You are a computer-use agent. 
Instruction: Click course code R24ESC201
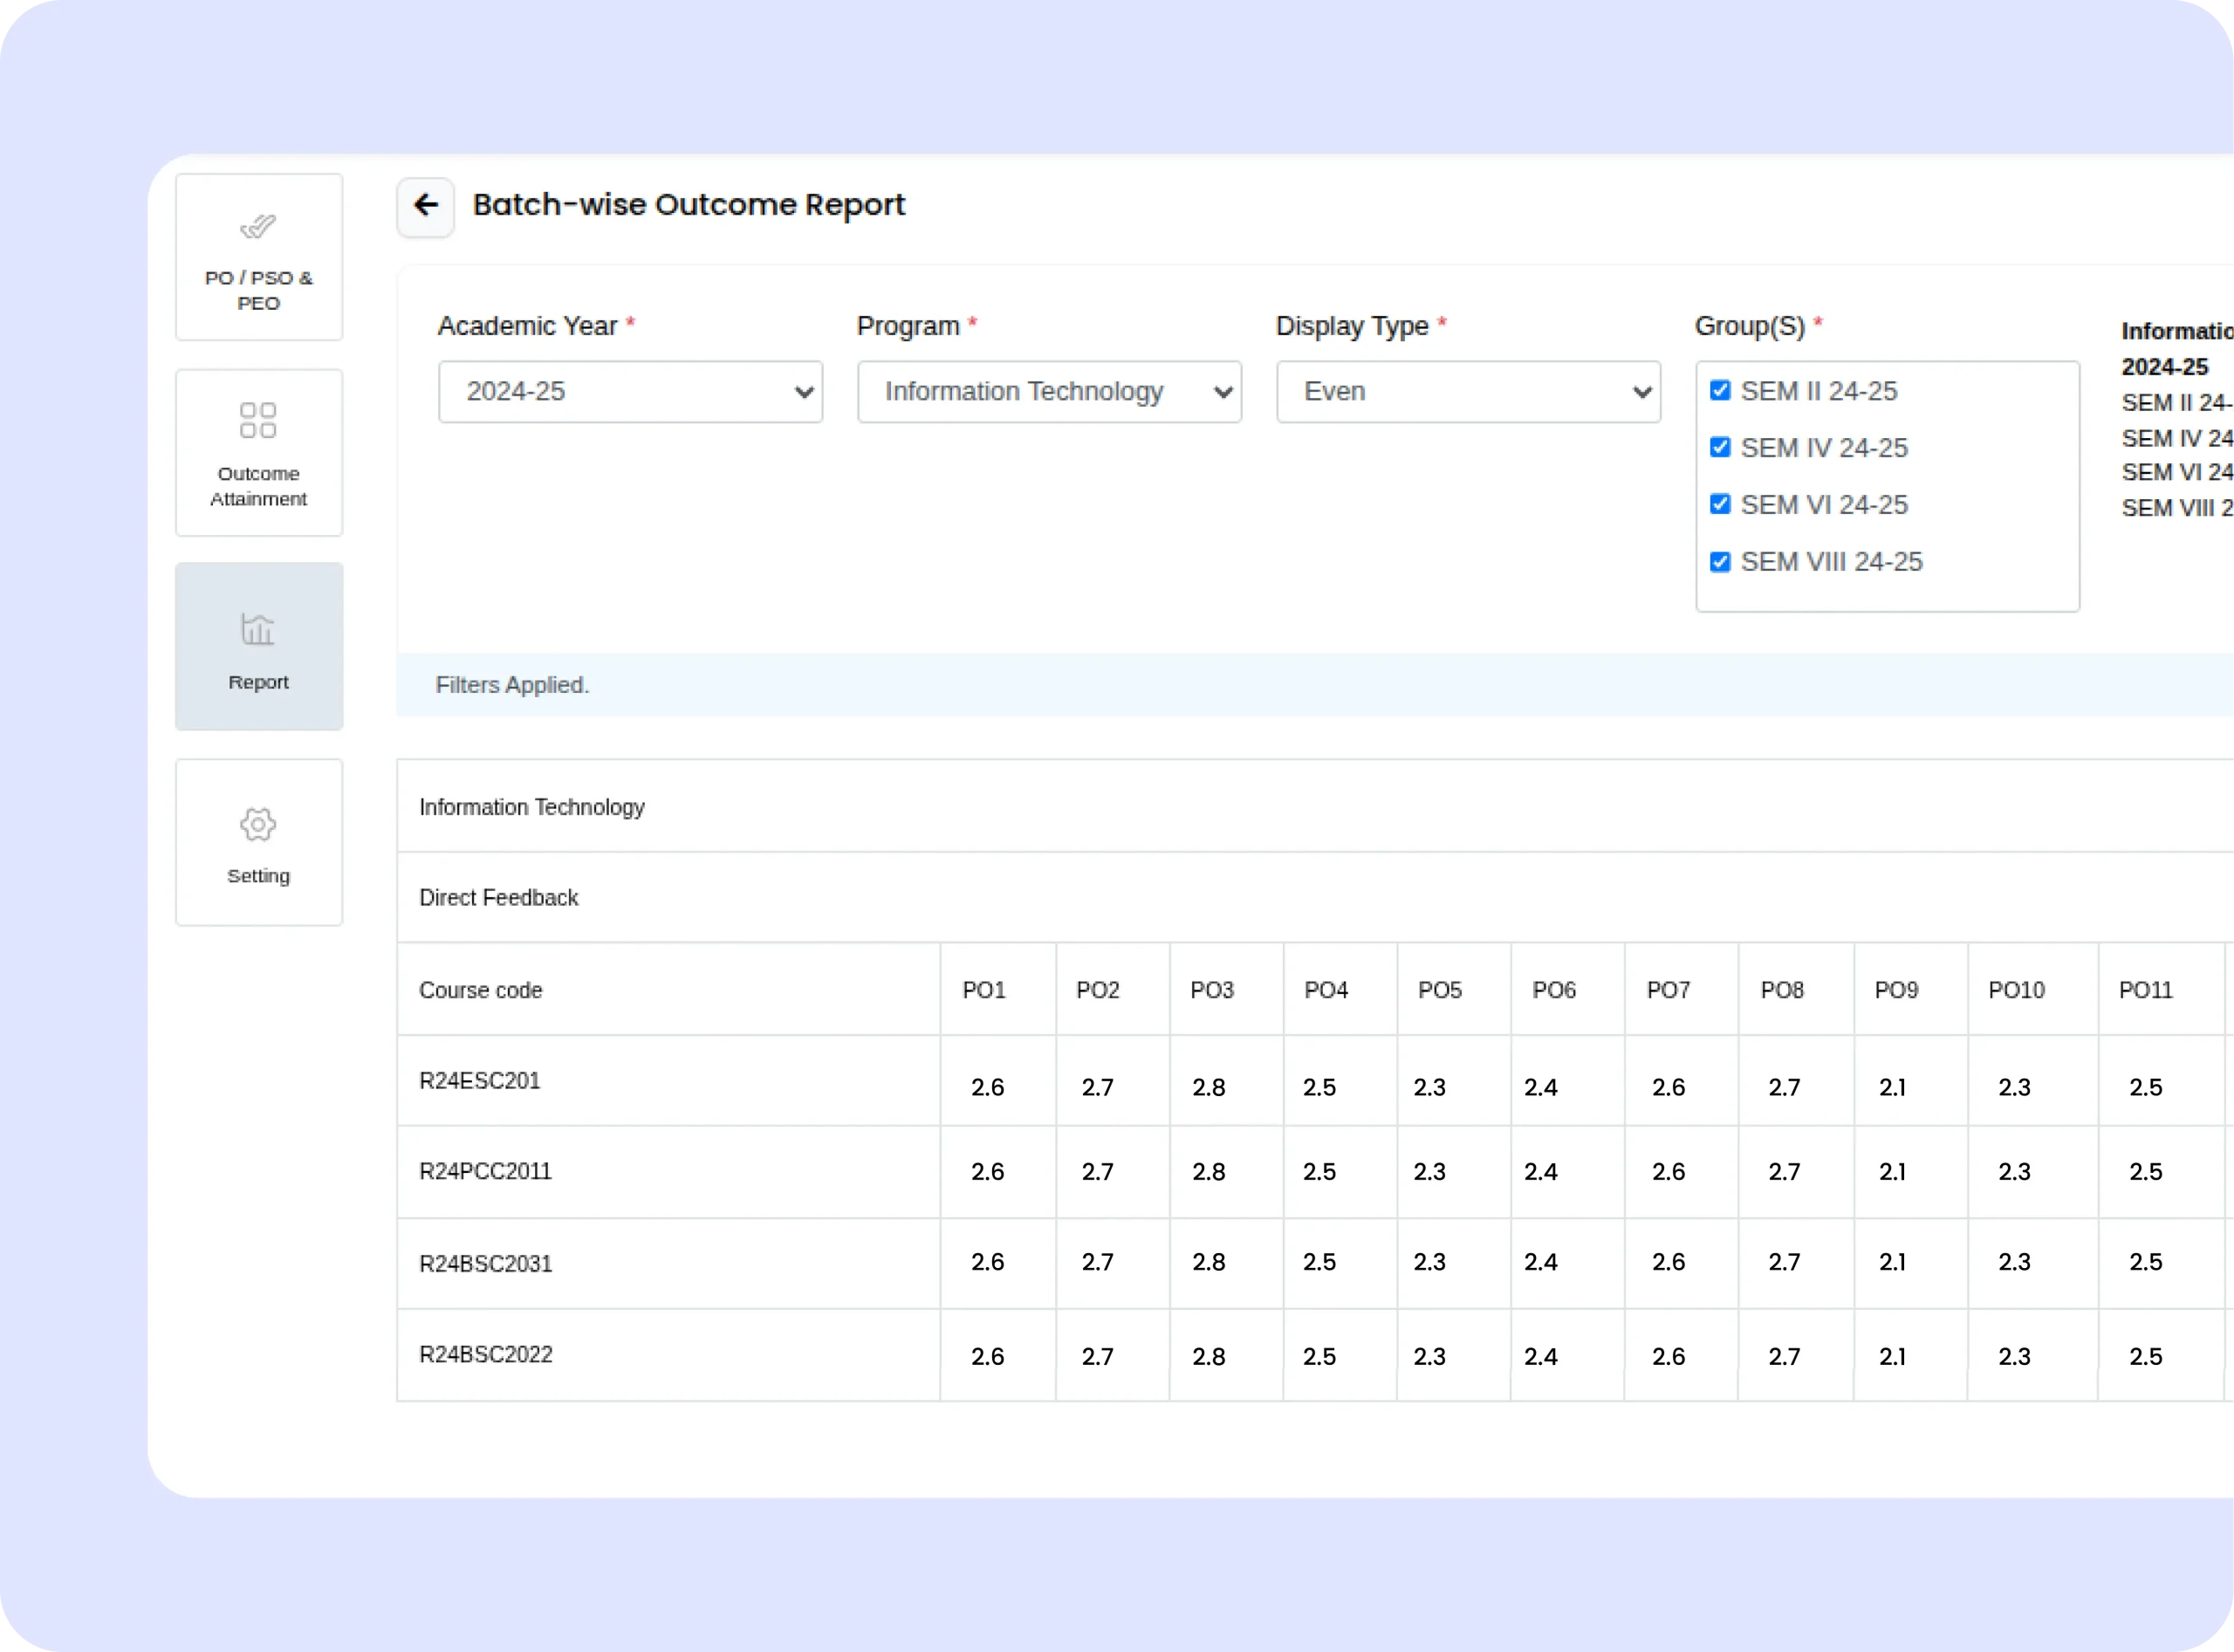tap(480, 1081)
